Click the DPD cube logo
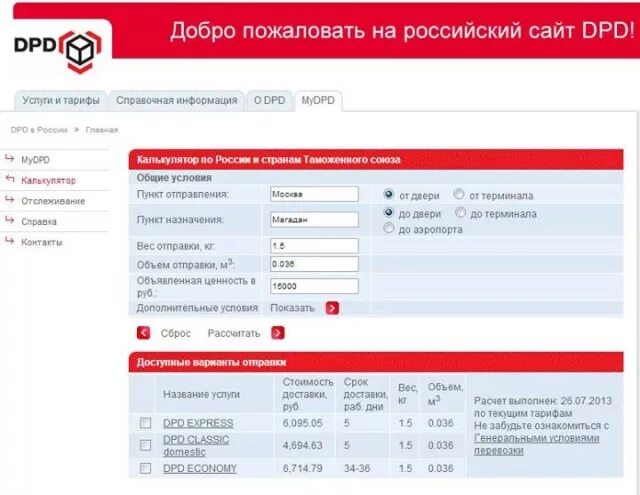640x495 pixels. [80, 52]
